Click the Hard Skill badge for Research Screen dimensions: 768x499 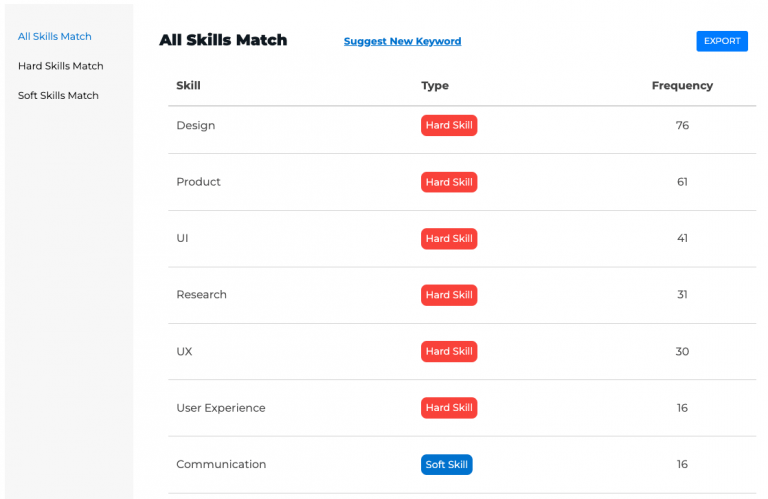pyautogui.click(x=449, y=295)
